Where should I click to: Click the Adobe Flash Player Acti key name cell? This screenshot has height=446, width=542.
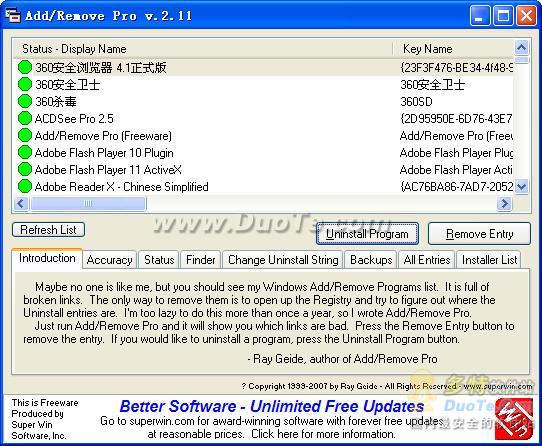[x=456, y=170]
